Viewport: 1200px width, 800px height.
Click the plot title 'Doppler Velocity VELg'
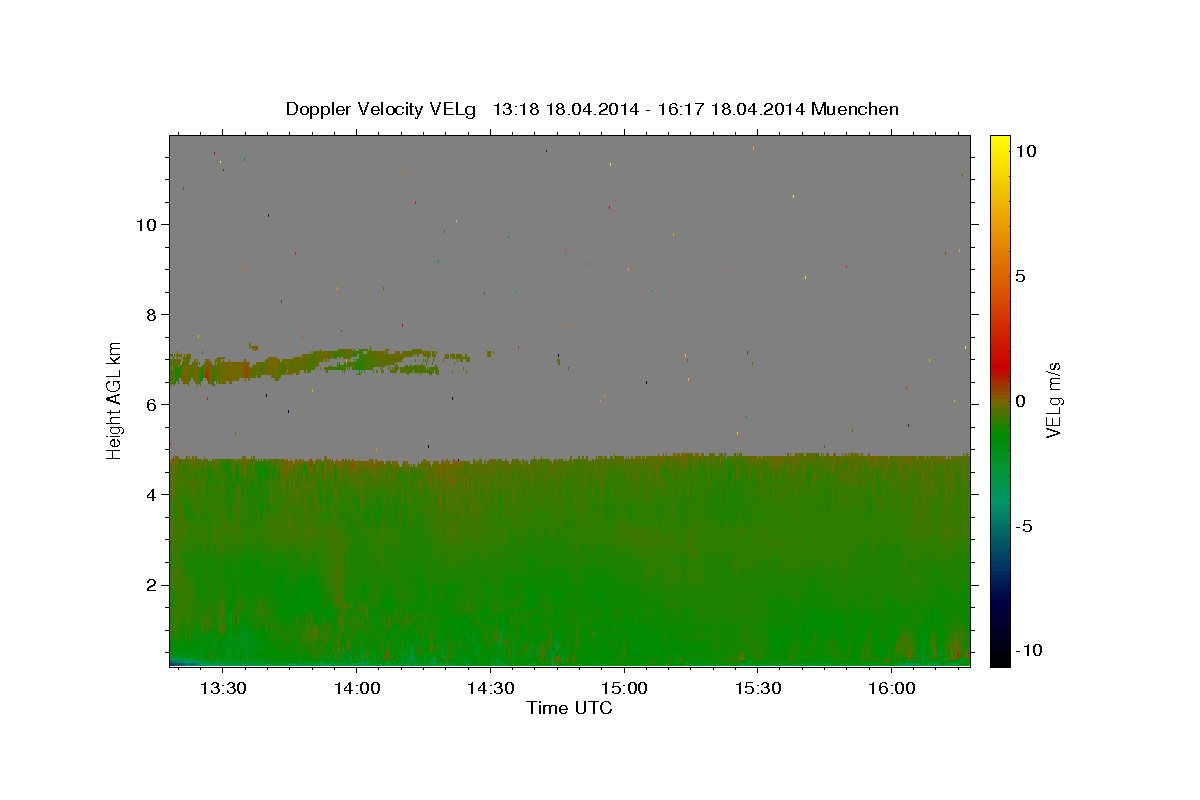(x=382, y=109)
